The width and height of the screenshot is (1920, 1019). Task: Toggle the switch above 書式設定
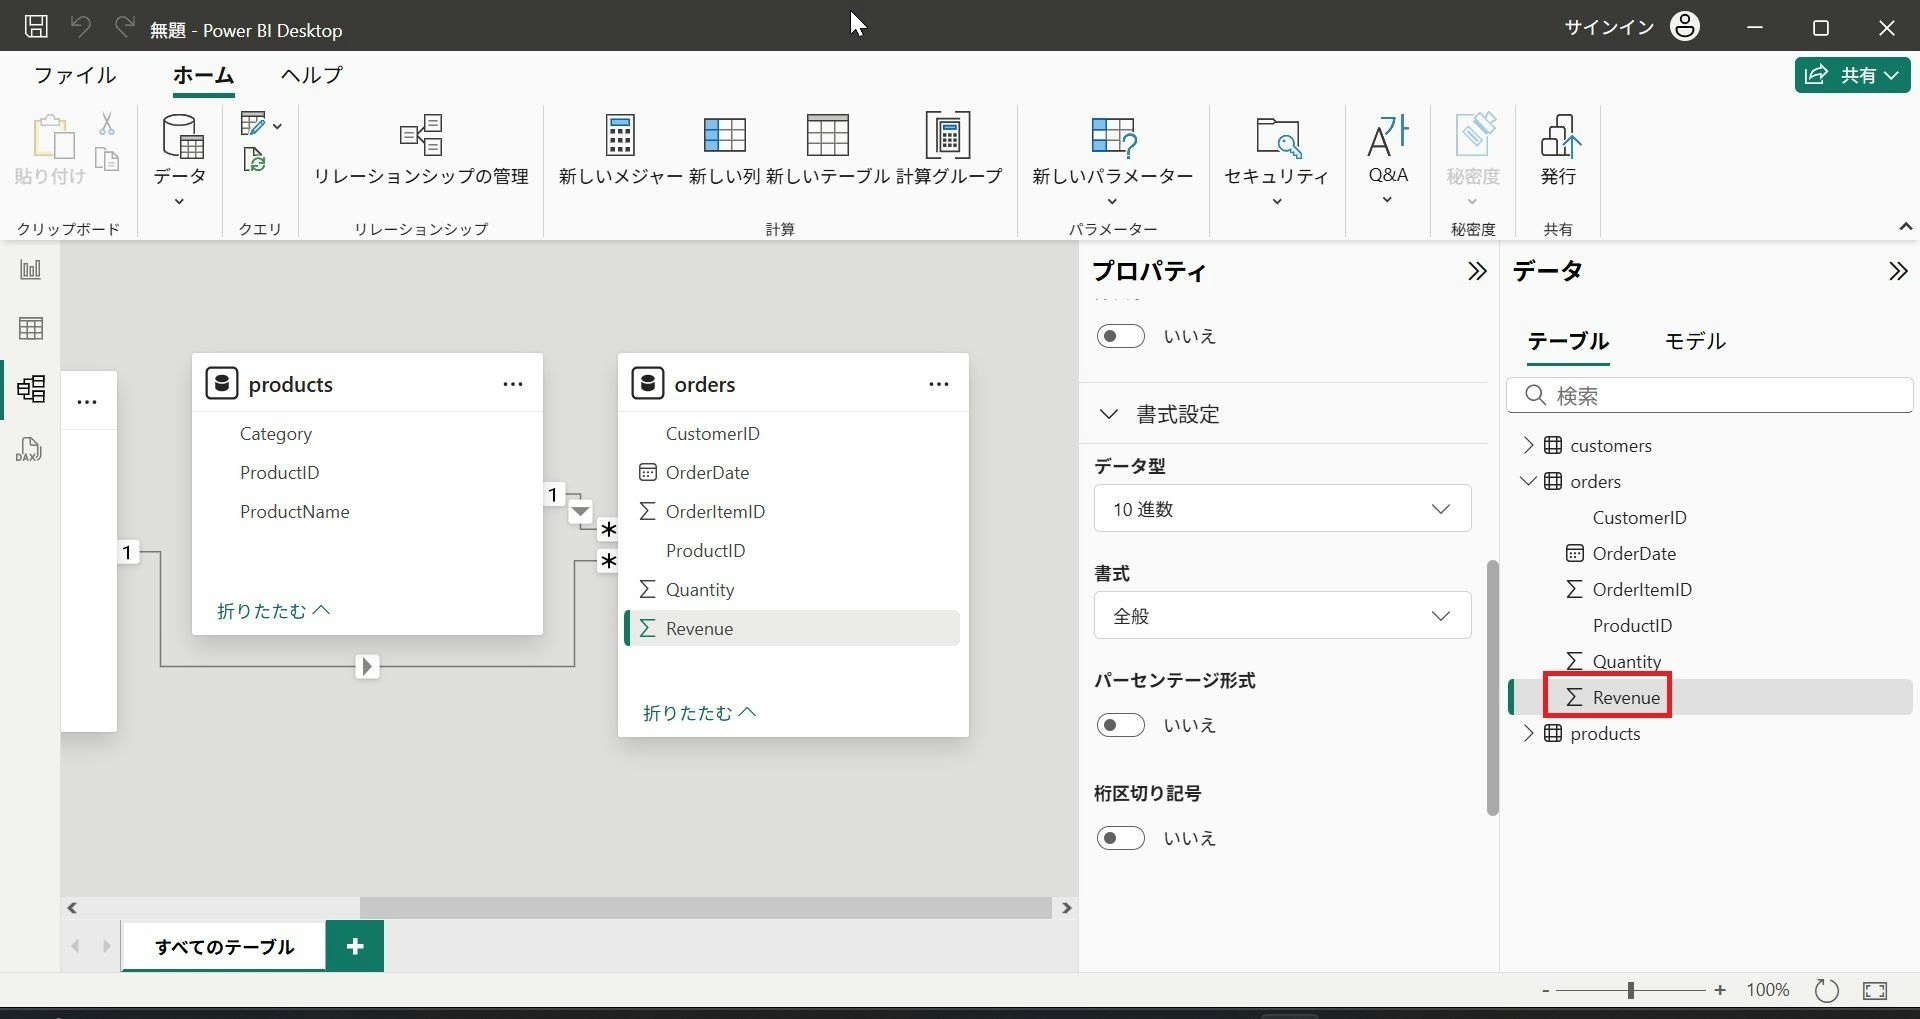pos(1120,336)
